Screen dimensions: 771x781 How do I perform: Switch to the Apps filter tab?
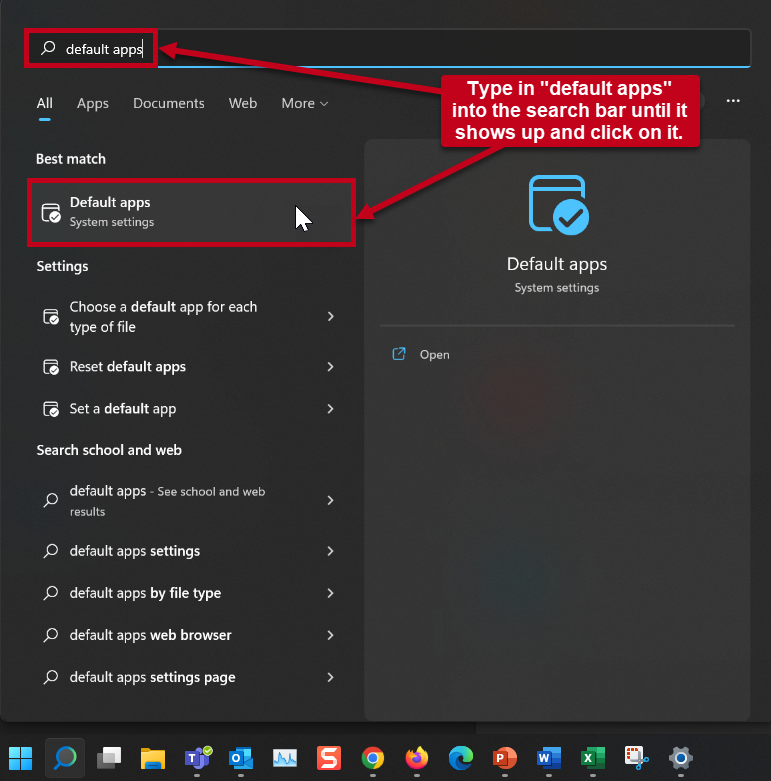pos(93,103)
